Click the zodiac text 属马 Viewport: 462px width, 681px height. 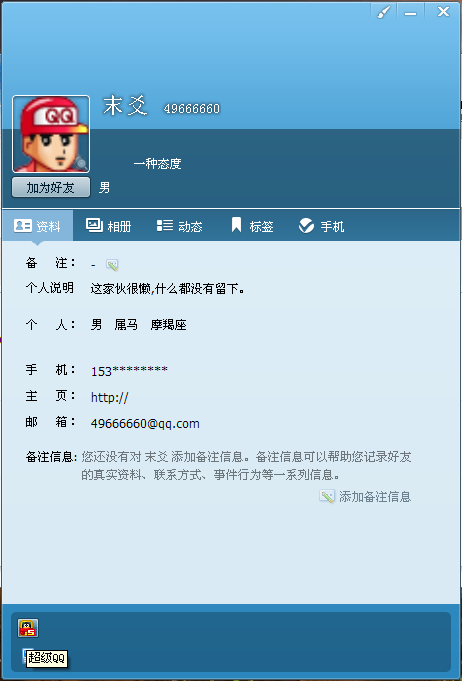click(126, 325)
